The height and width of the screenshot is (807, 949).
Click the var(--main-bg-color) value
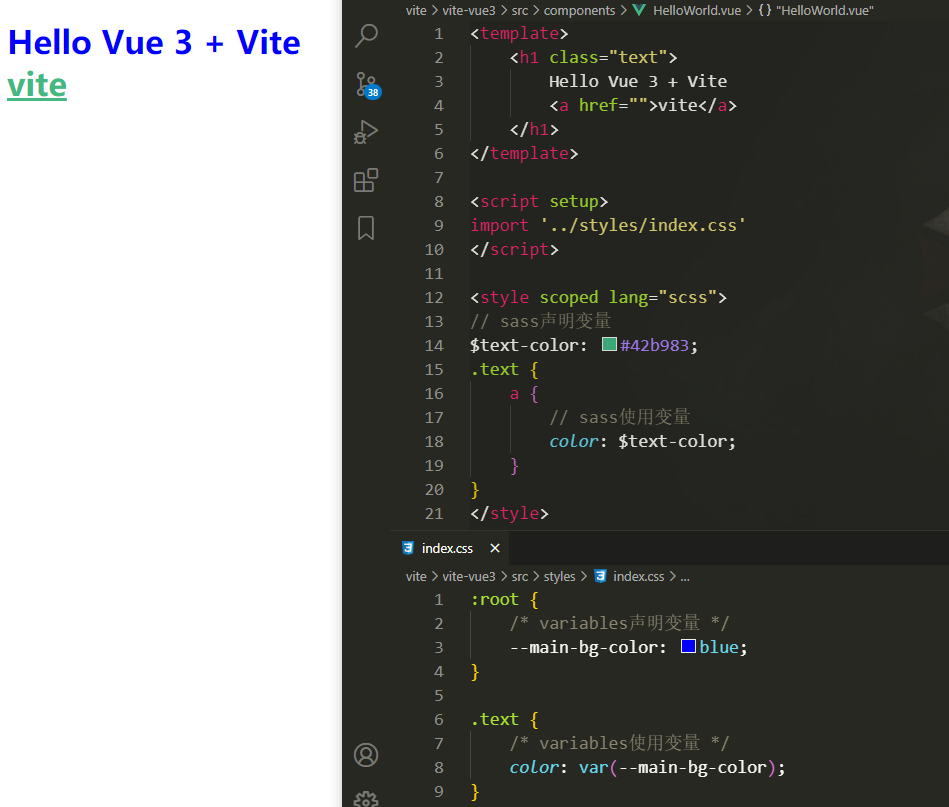point(676,768)
